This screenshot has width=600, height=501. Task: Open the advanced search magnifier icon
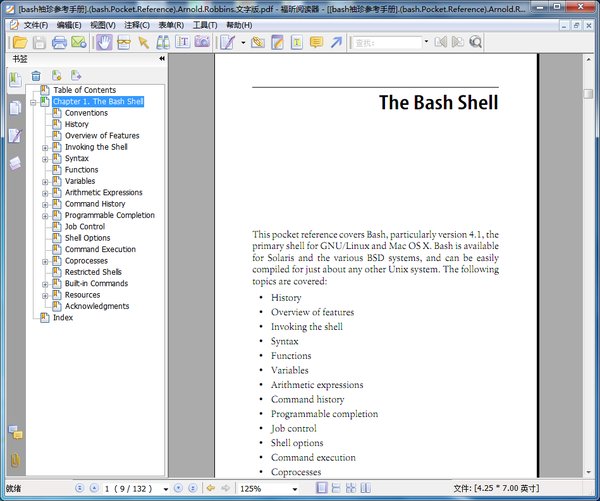pyautogui.click(x=475, y=42)
